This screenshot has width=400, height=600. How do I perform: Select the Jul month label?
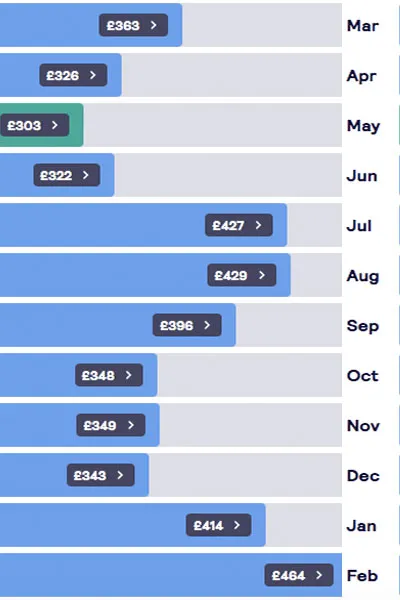[x=359, y=225]
